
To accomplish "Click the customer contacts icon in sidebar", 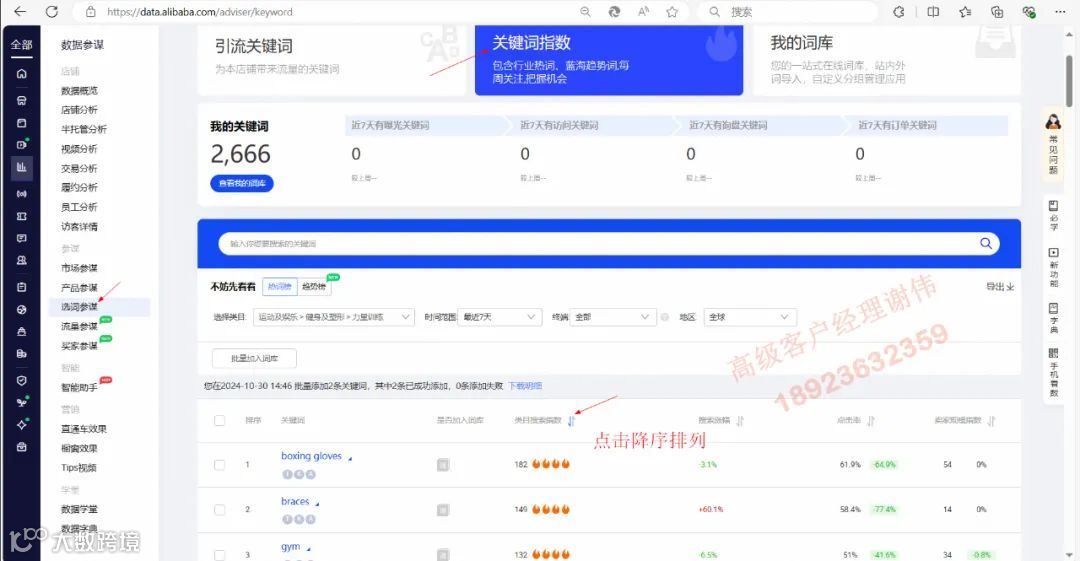I will click(x=21, y=261).
